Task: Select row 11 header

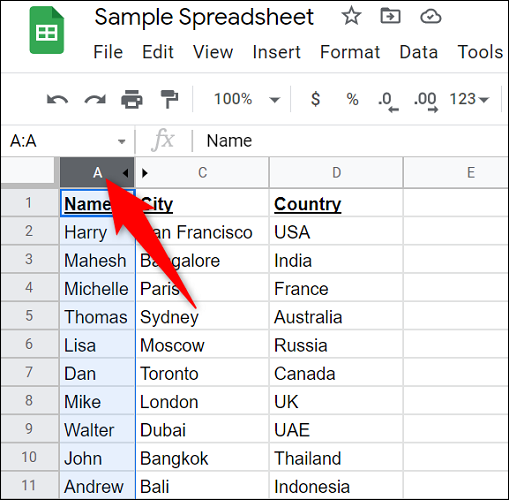Action: 29,485
